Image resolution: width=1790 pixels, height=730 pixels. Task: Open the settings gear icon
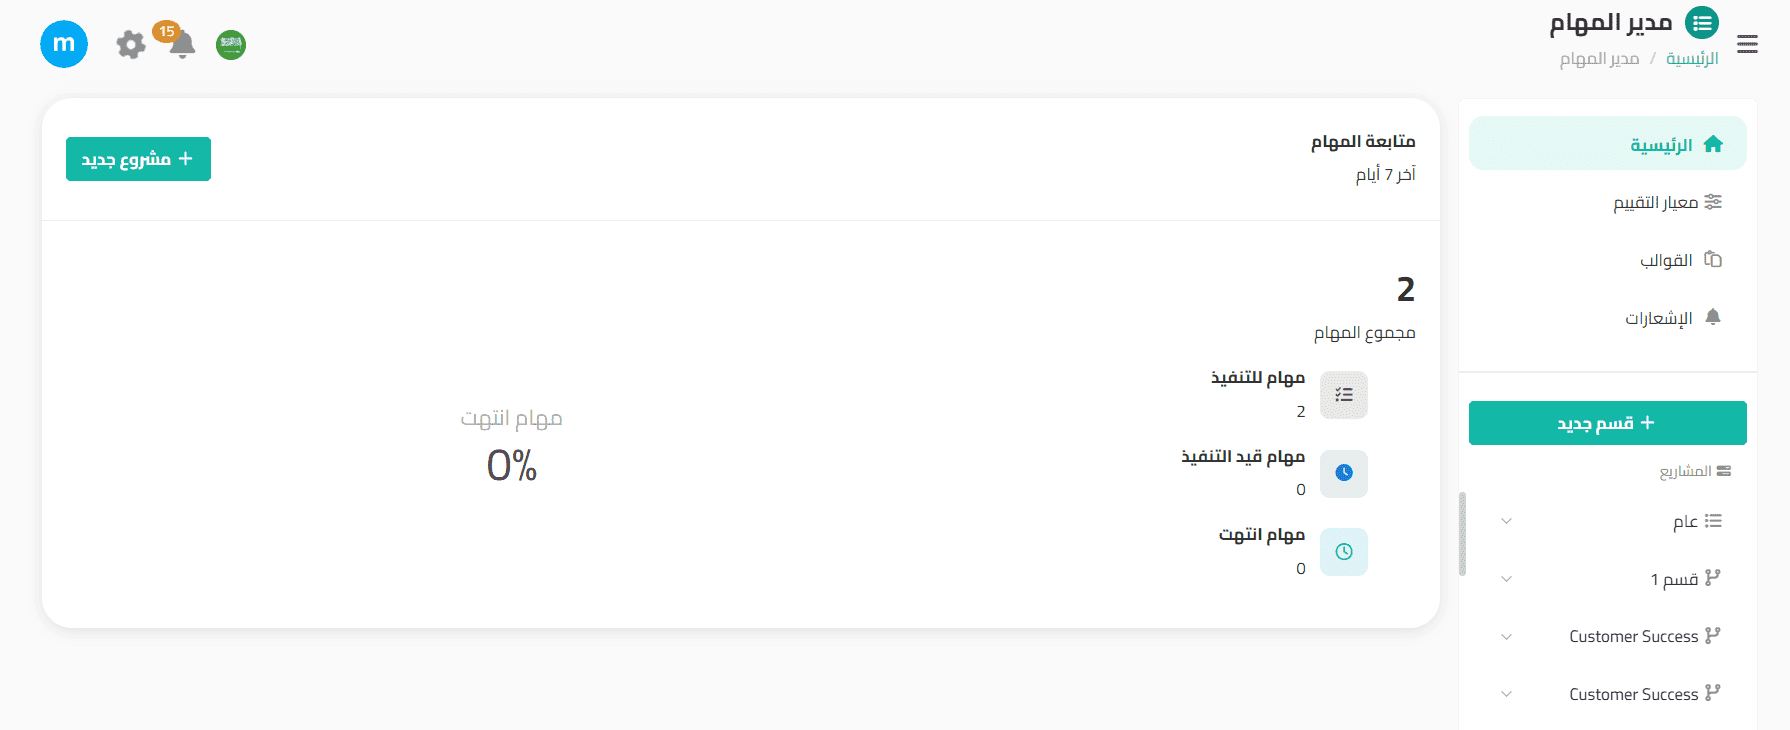[131, 45]
